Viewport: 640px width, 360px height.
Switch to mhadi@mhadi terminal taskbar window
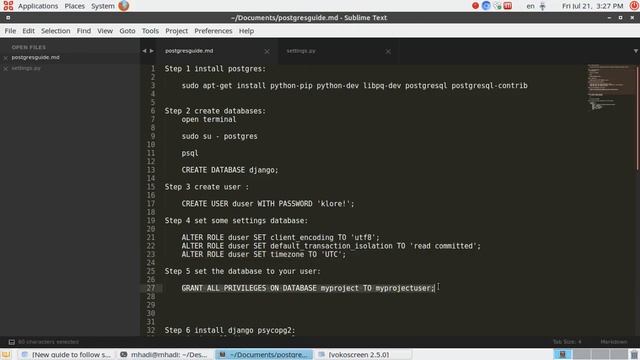(165, 355)
